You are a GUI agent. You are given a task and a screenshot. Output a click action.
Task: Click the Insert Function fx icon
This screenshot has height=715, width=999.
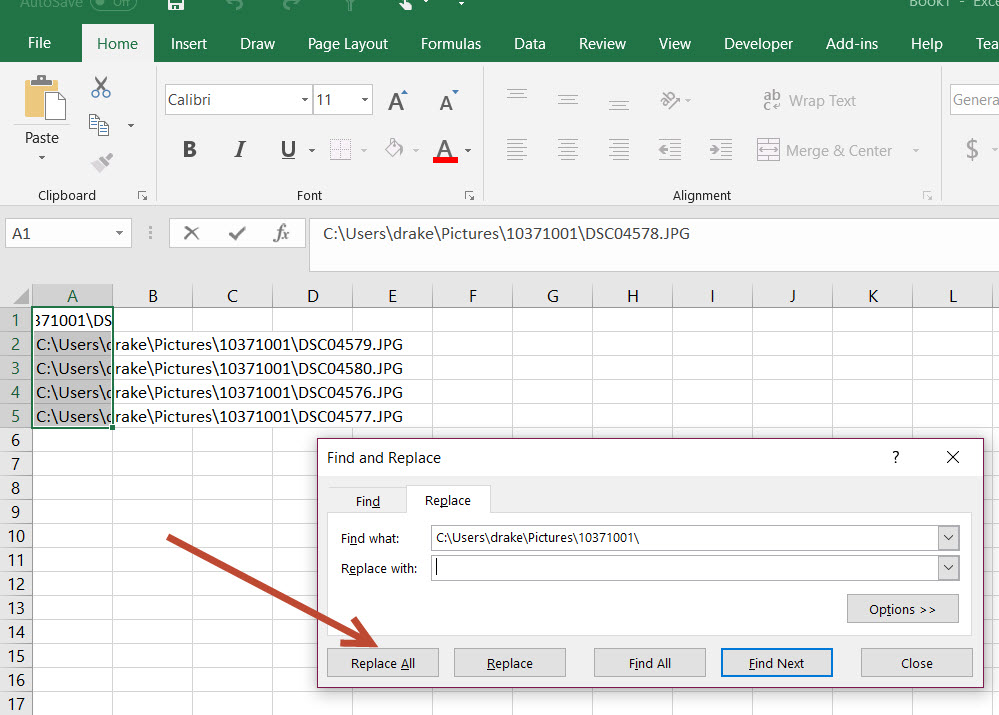pyautogui.click(x=281, y=233)
